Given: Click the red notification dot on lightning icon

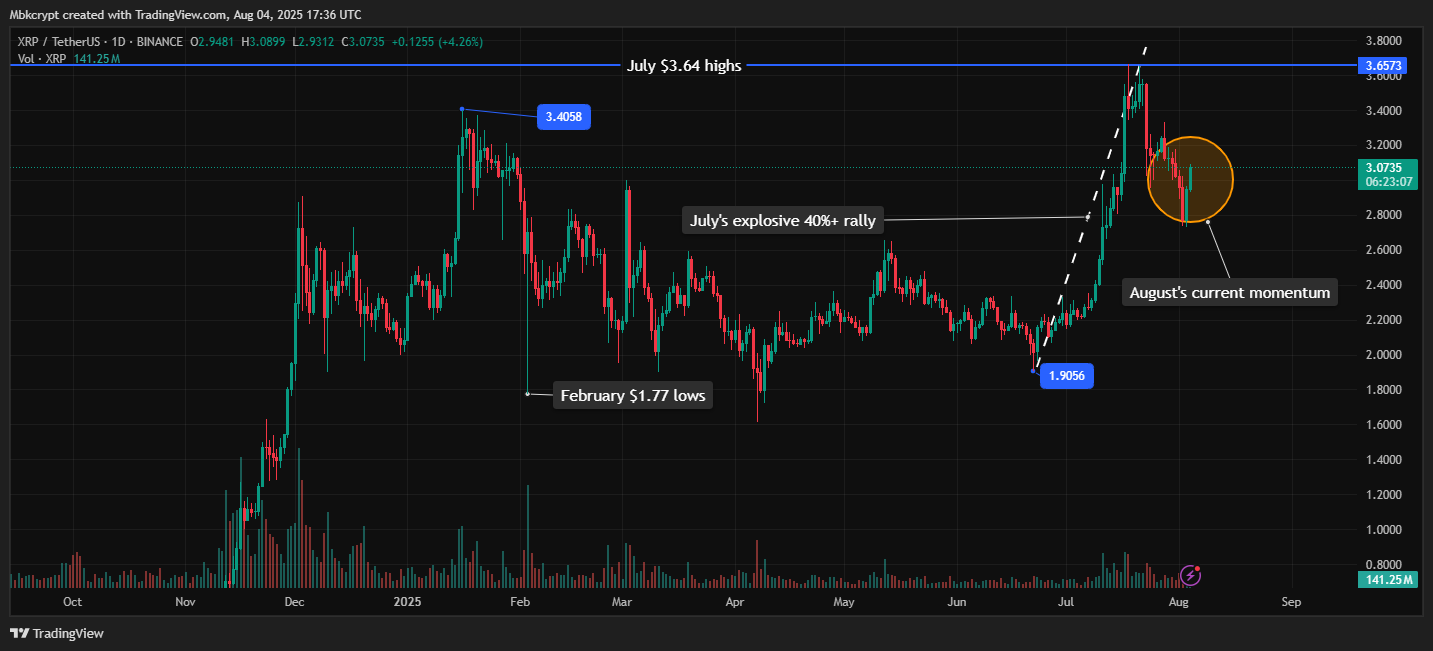Looking at the screenshot, I should (x=1197, y=568).
